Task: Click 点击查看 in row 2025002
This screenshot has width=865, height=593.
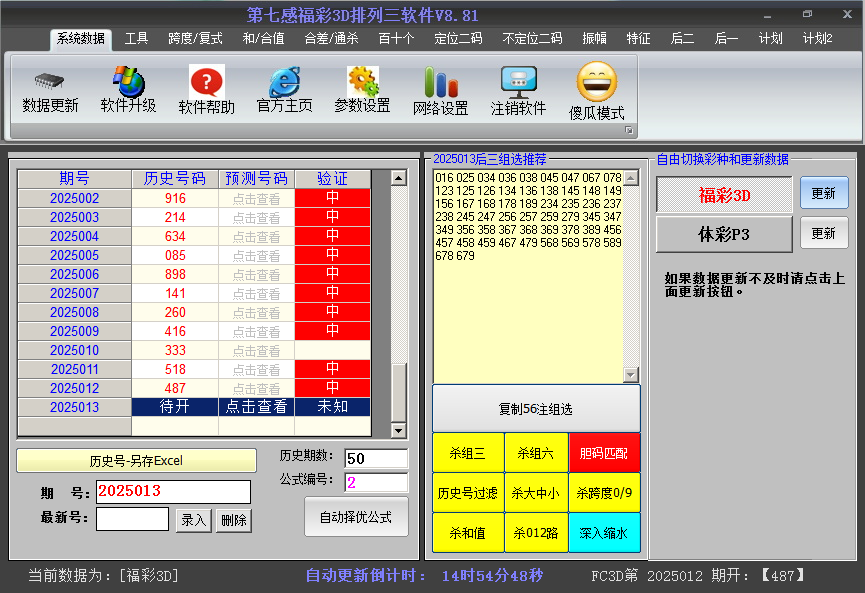Action: point(257,198)
